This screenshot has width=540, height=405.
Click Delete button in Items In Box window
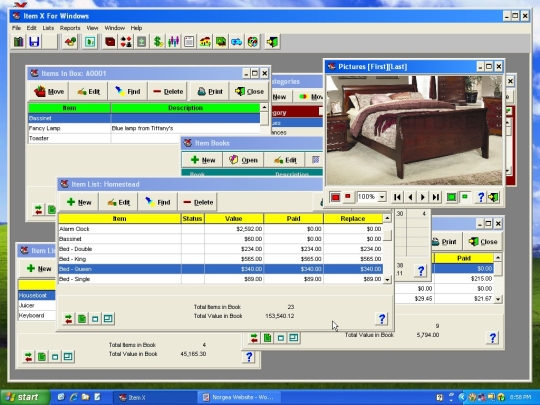(168, 91)
